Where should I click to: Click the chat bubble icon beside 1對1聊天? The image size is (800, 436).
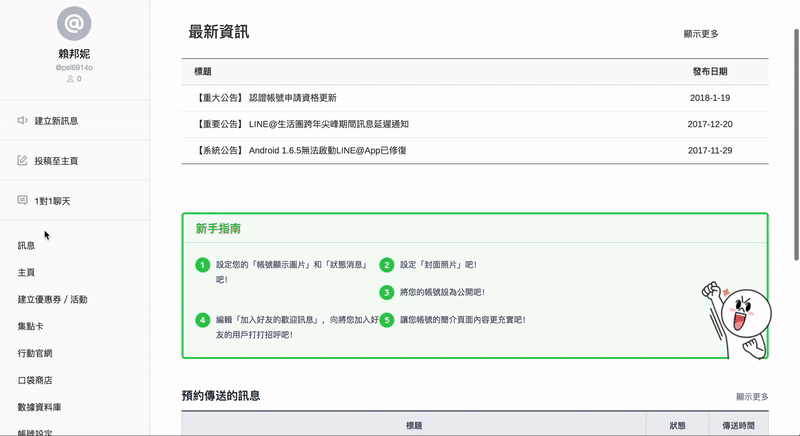coord(22,200)
